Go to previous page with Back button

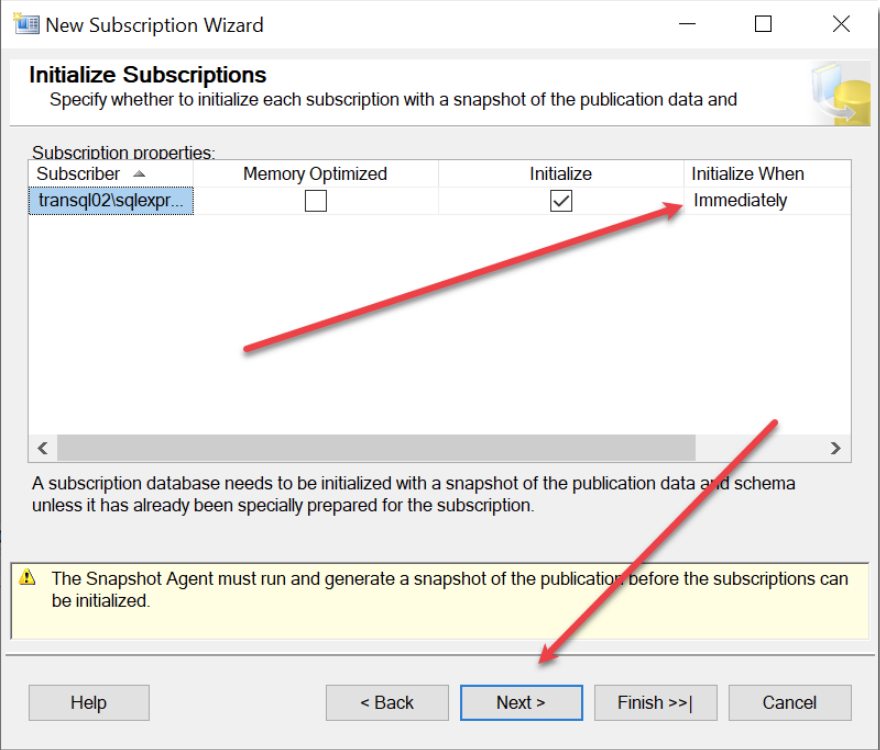(x=387, y=702)
